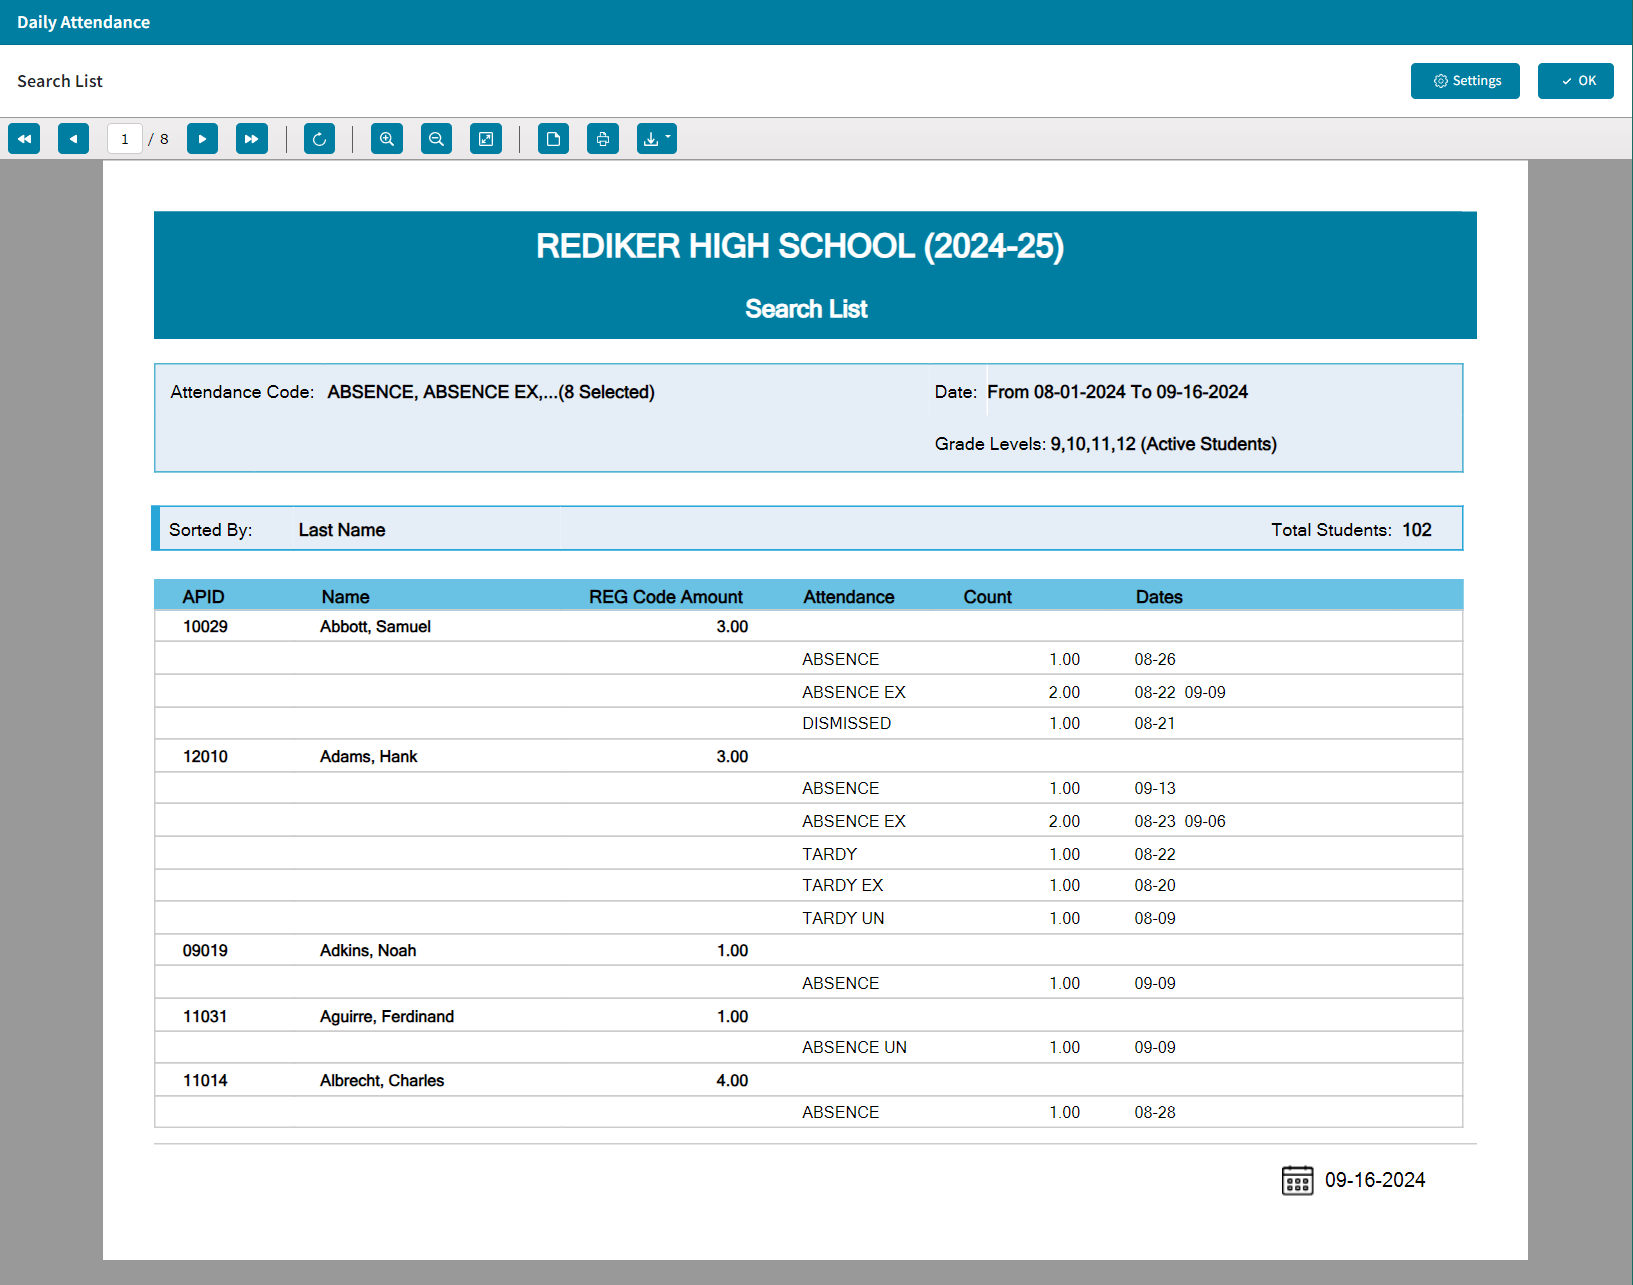Print the Search List report
Screen dimensions: 1633x1285
603,139
